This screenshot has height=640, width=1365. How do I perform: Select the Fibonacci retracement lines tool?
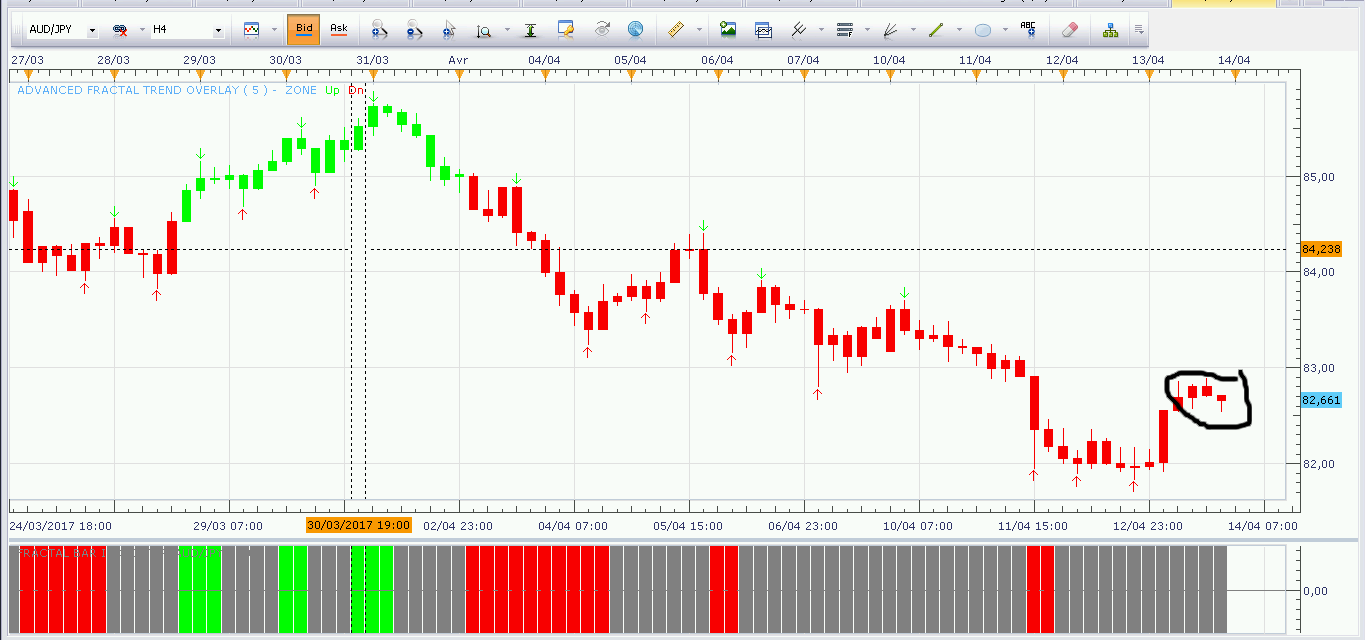point(844,30)
